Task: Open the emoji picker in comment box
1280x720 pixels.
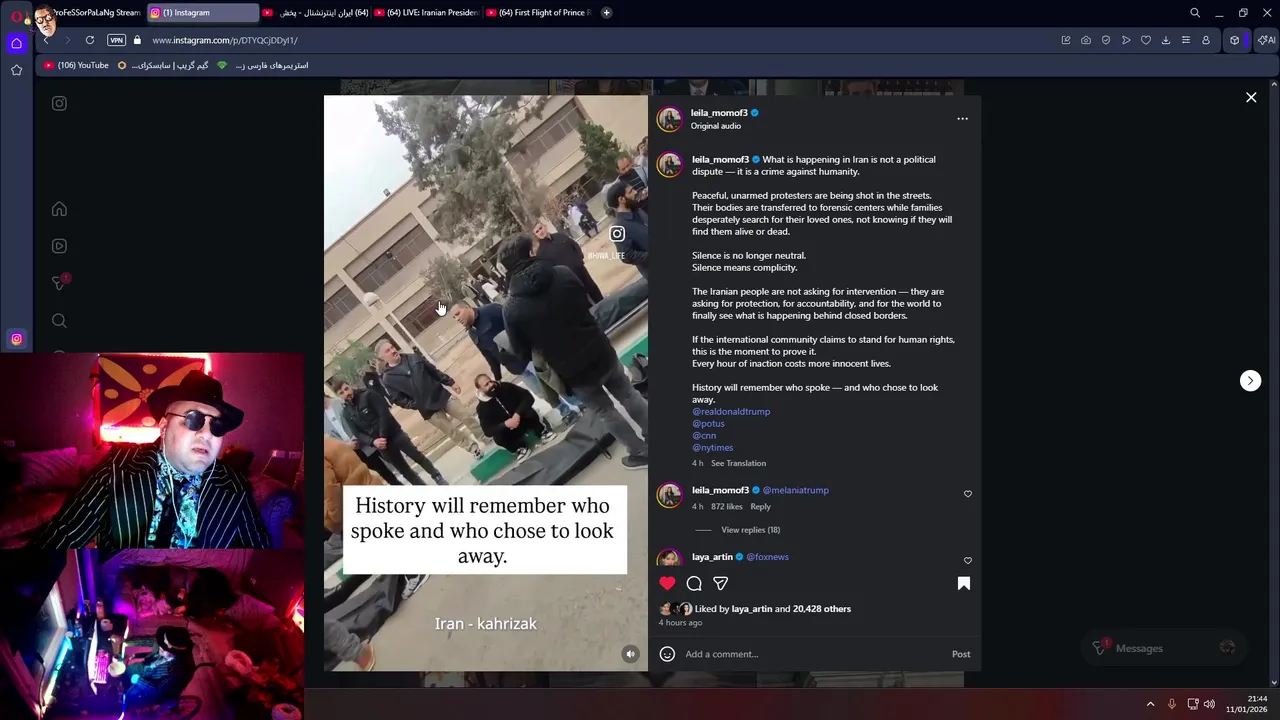Action: pyautogui.click(x=667, y=654)
